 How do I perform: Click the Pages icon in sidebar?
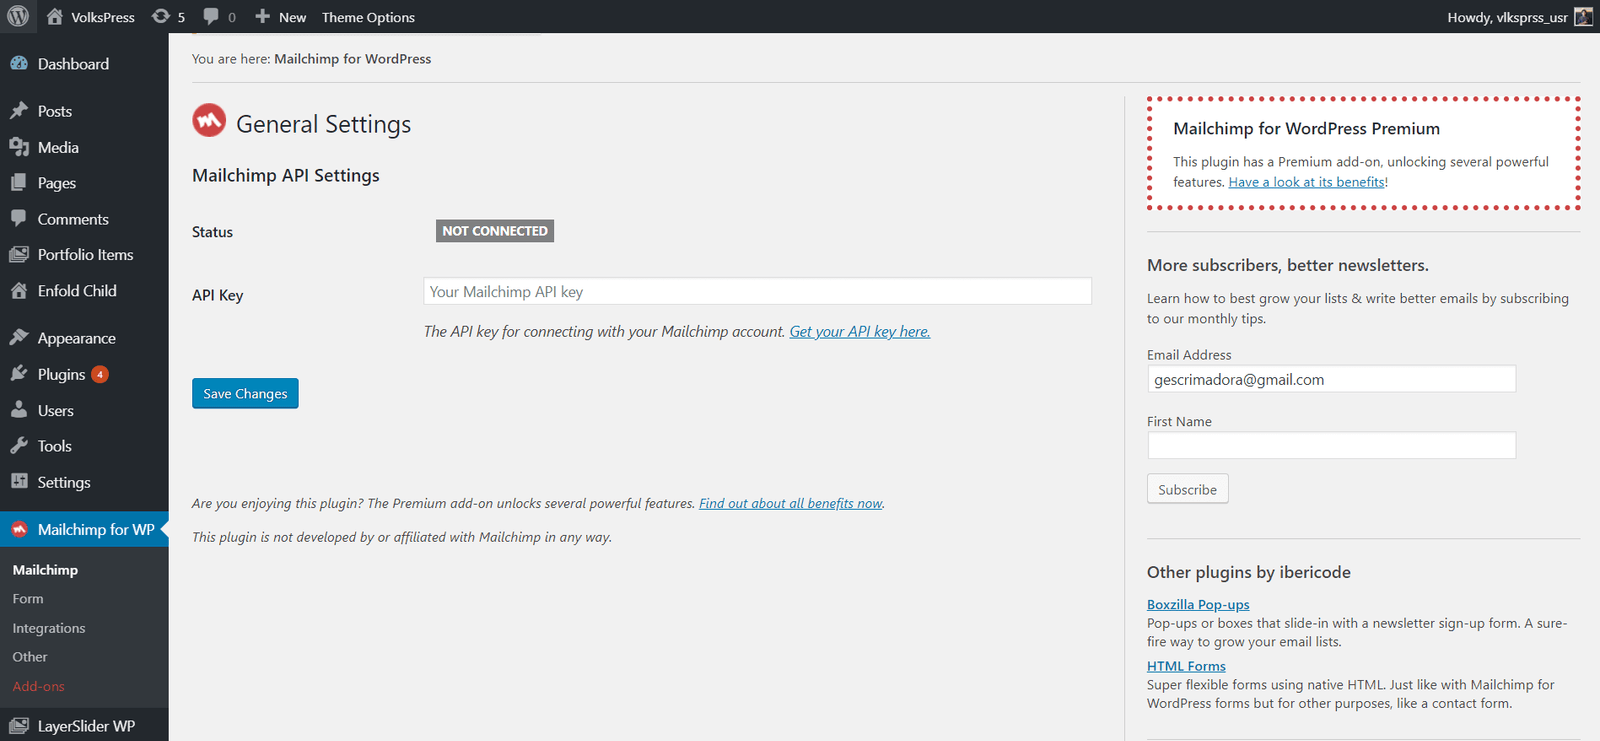19,183
